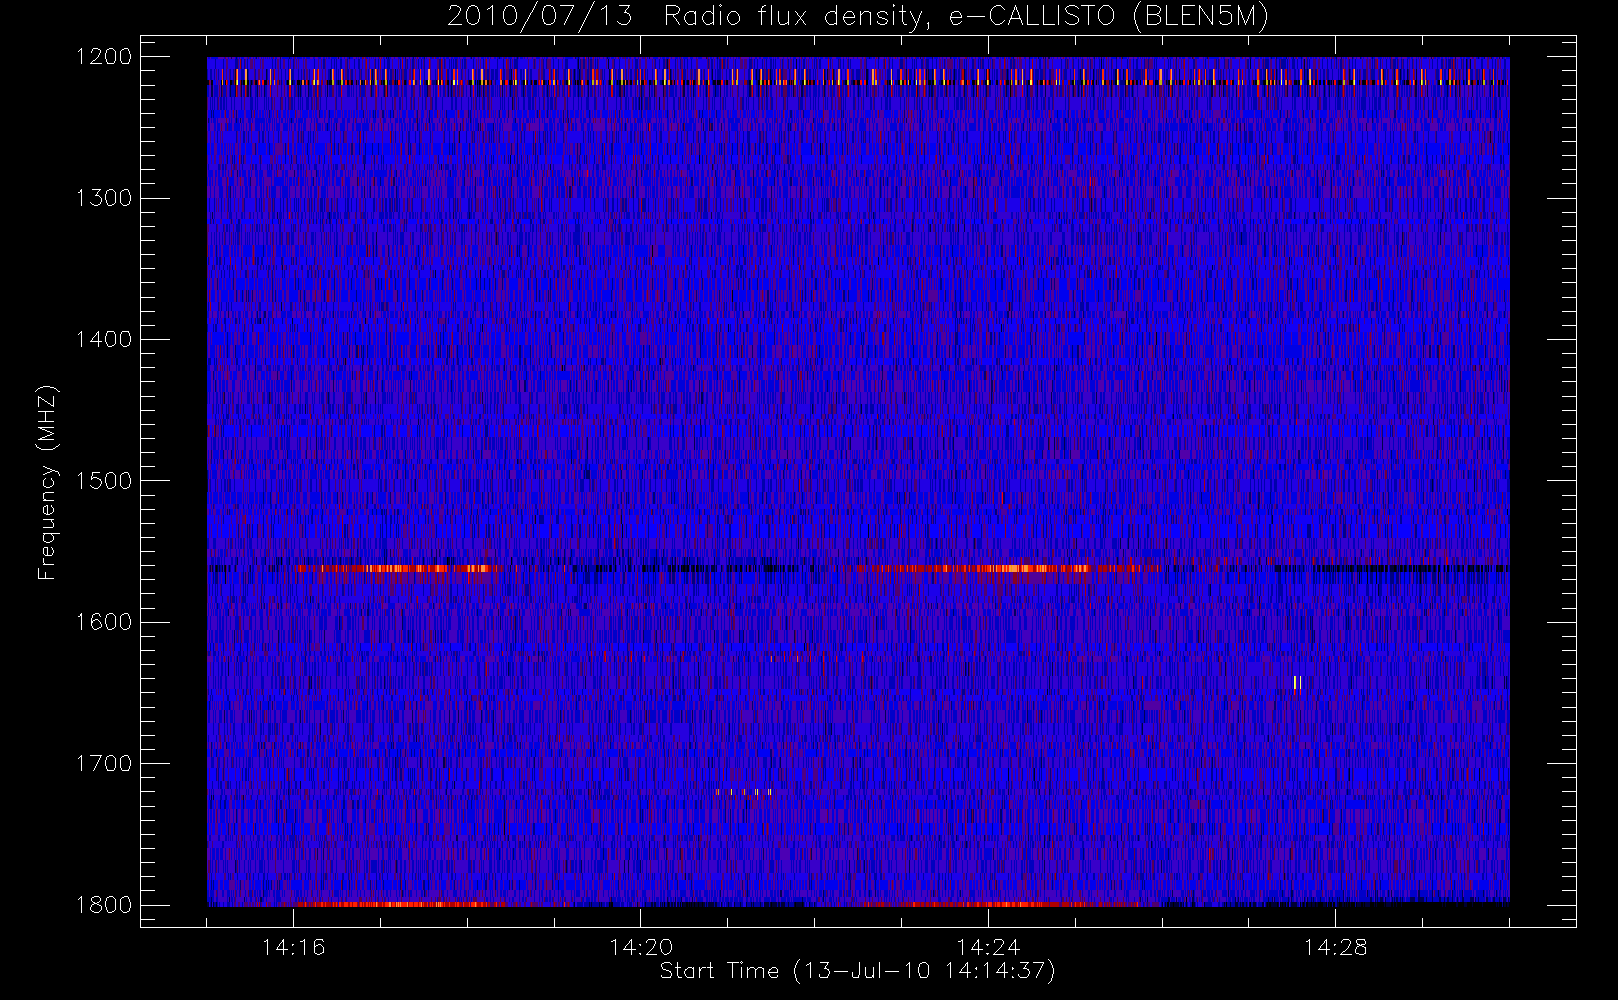Click the 14:28 time tick label
Viewport: 1618px width, 1000px height.
coord(1335,947)
